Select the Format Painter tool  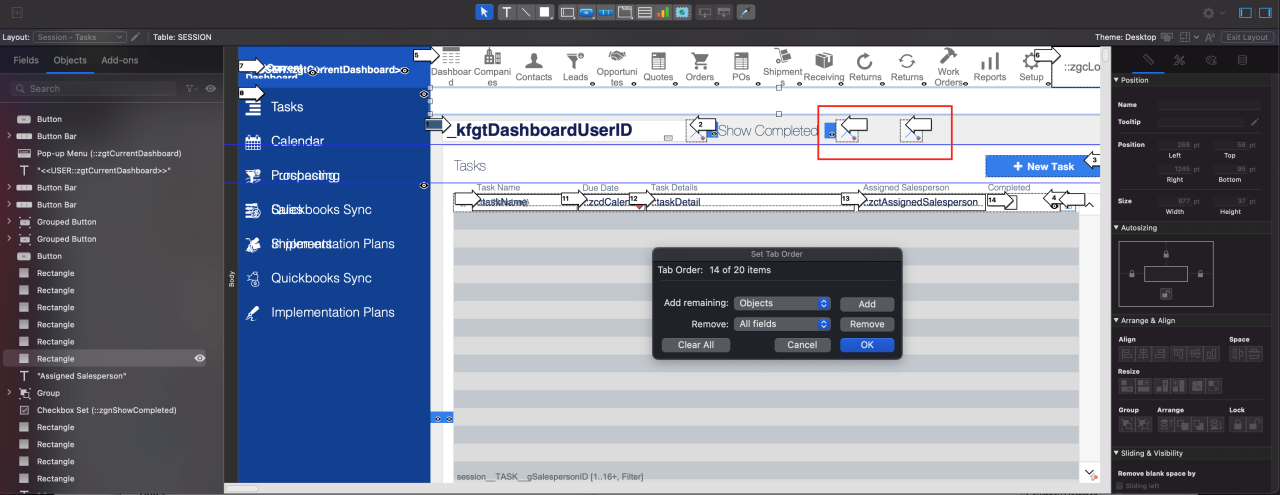745,12
